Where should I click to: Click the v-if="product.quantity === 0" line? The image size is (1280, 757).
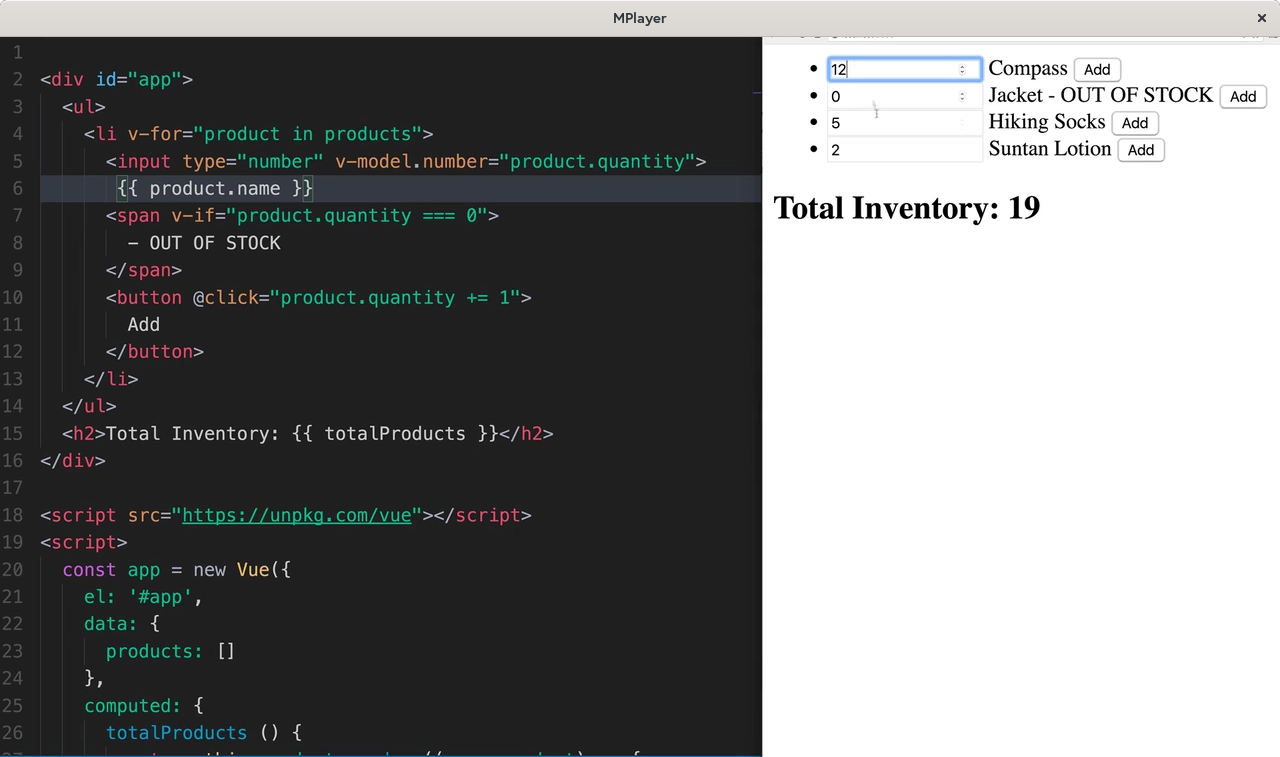[302, 215]
